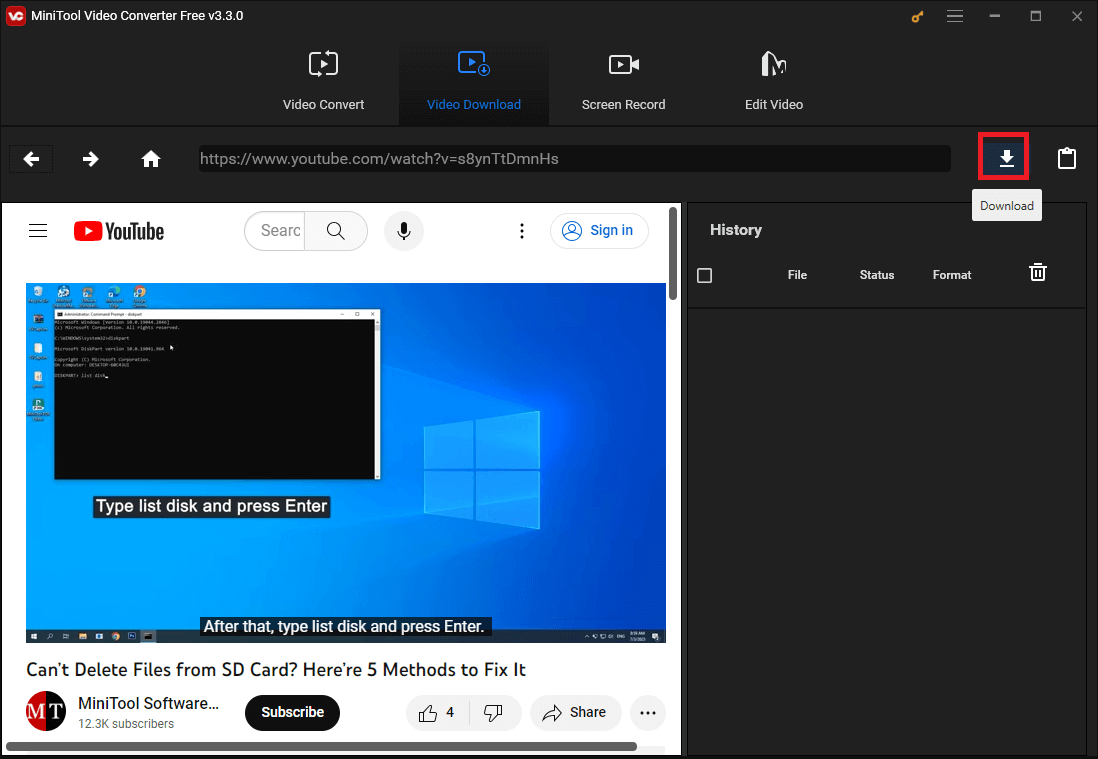Image resolution: width=1098 pixels, height=759 pixels.
Task: Click the Subscribe button
Action: coord(292,712)
